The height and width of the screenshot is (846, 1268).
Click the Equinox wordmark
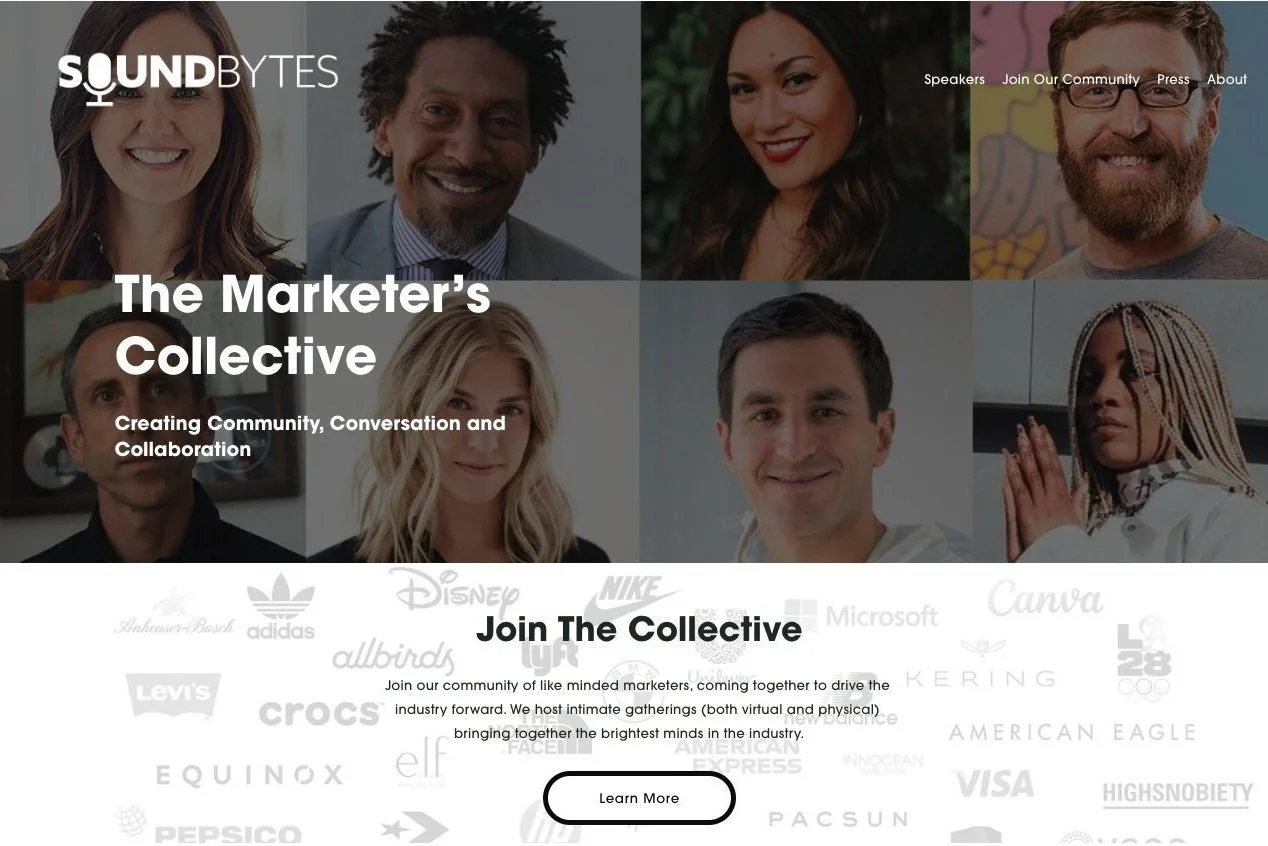(x=249, y=775)
